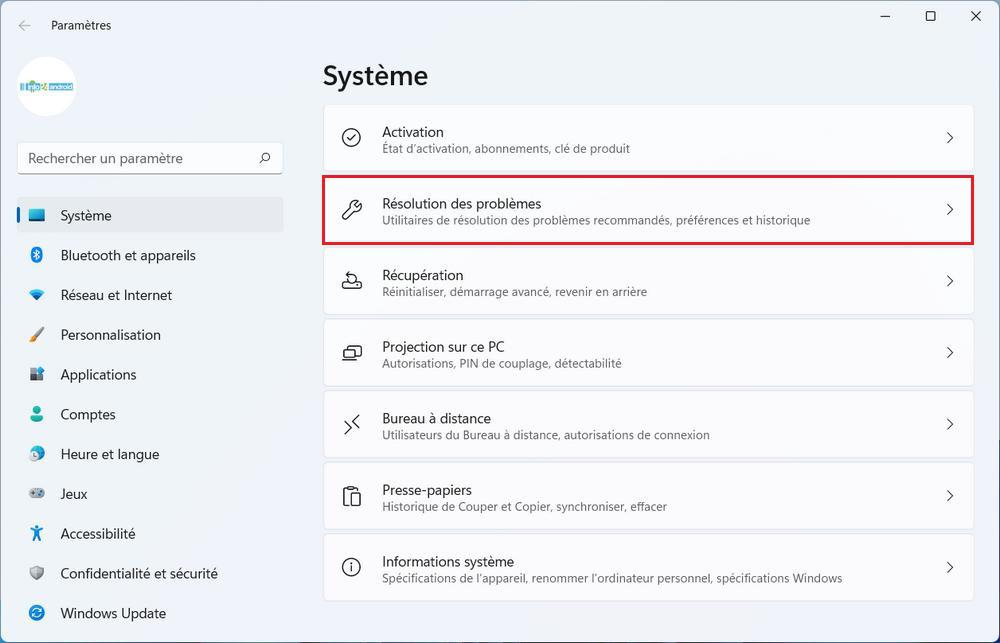Image resolution: width=1000 pixels, height=643 pixels.
Task: Open Heure et langue
Action: (150, 454)
